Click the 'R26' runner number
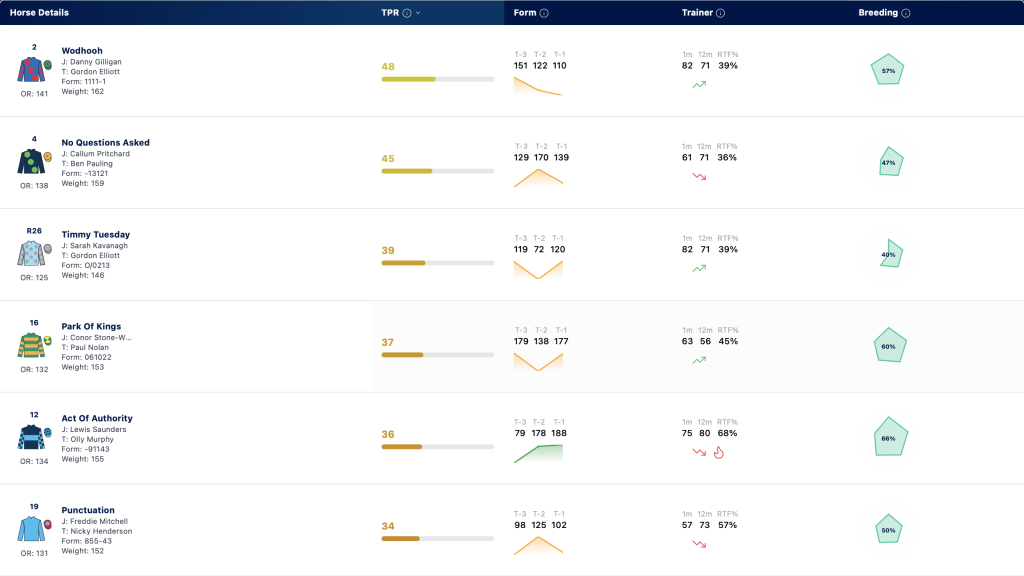The width and height of the screenshot is (1024, 576). (34, 231)
